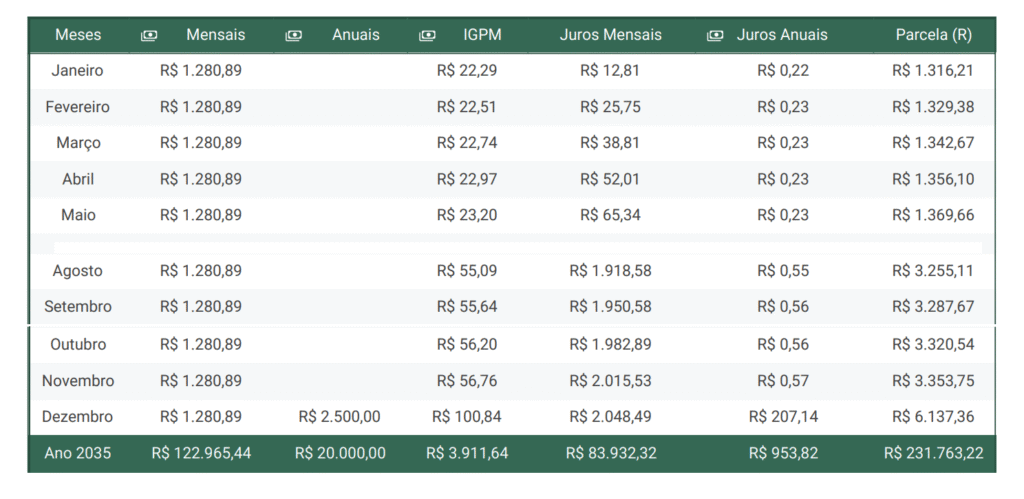Select total Parcela value R$ 231.763,22
Viewport: 1024px width, 499px height.
(x=934, y=453)
